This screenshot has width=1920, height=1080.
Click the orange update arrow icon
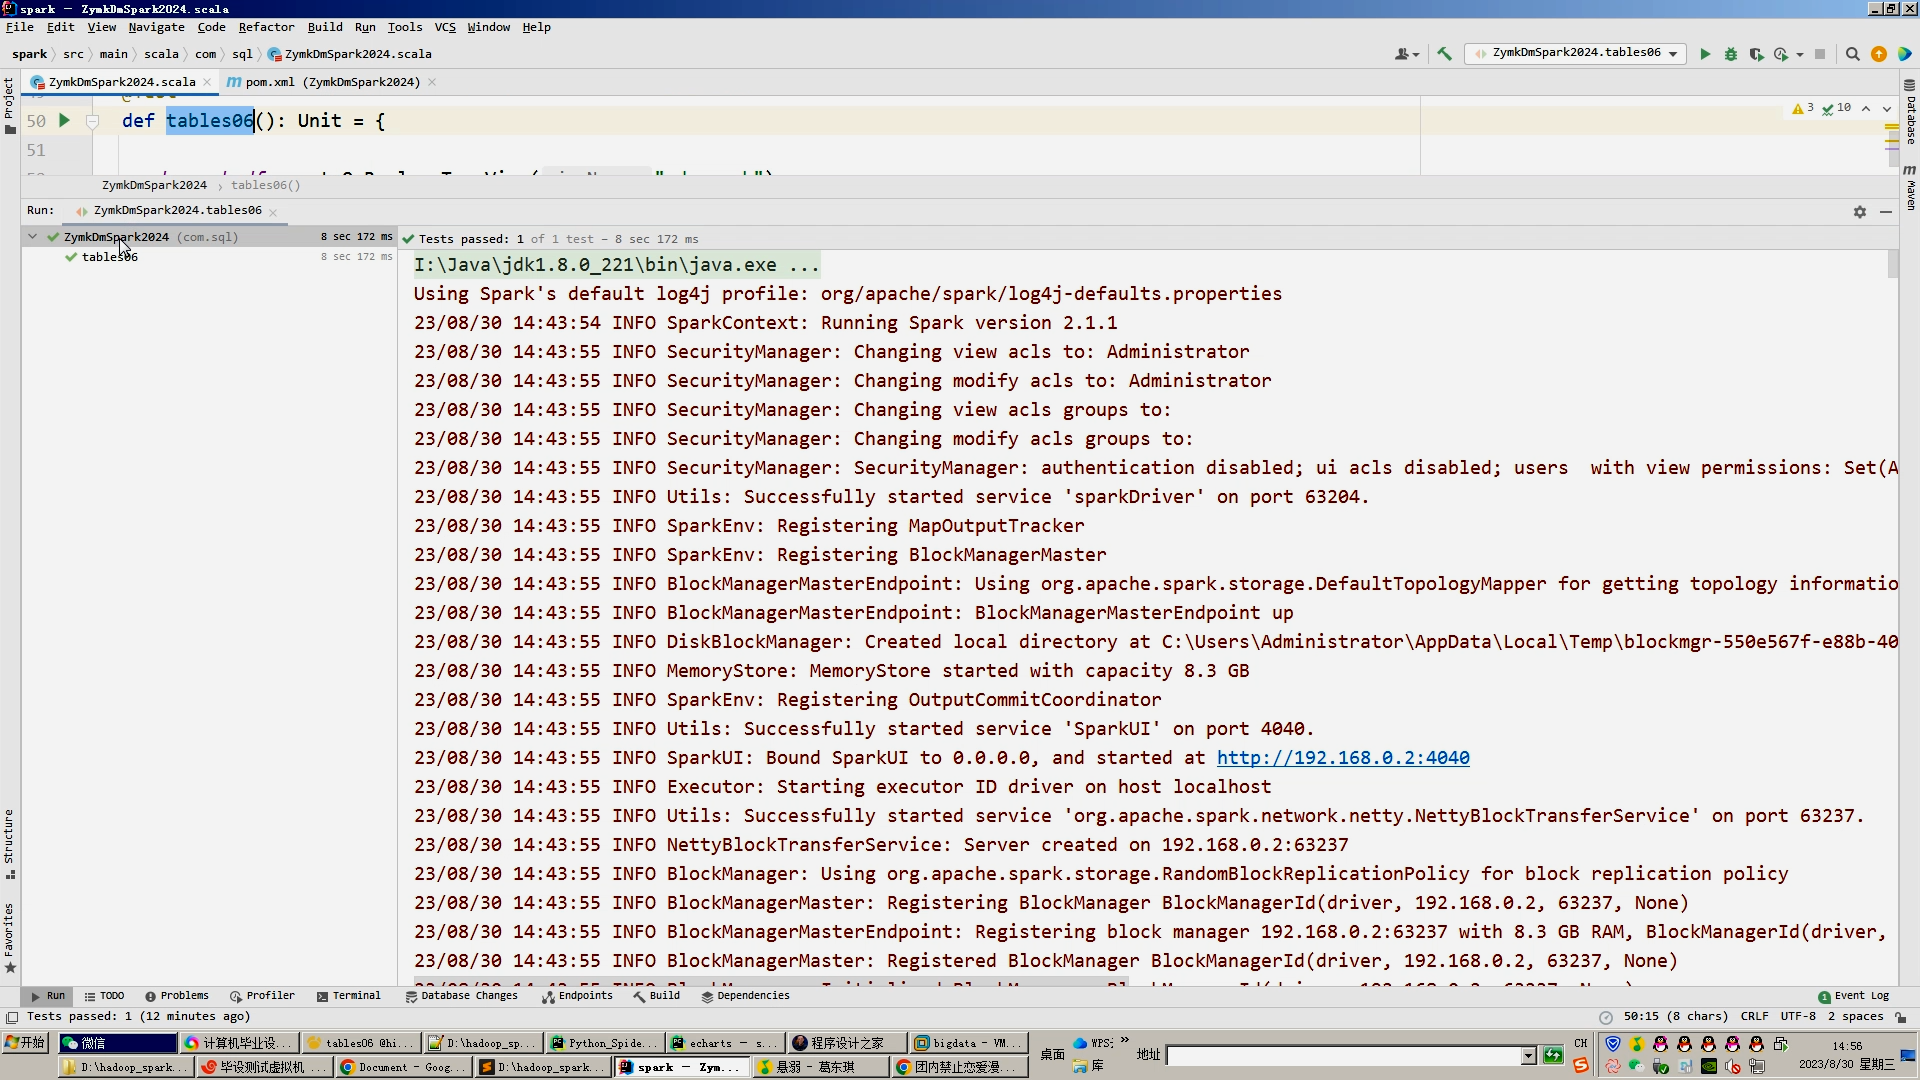[1879, 54]
